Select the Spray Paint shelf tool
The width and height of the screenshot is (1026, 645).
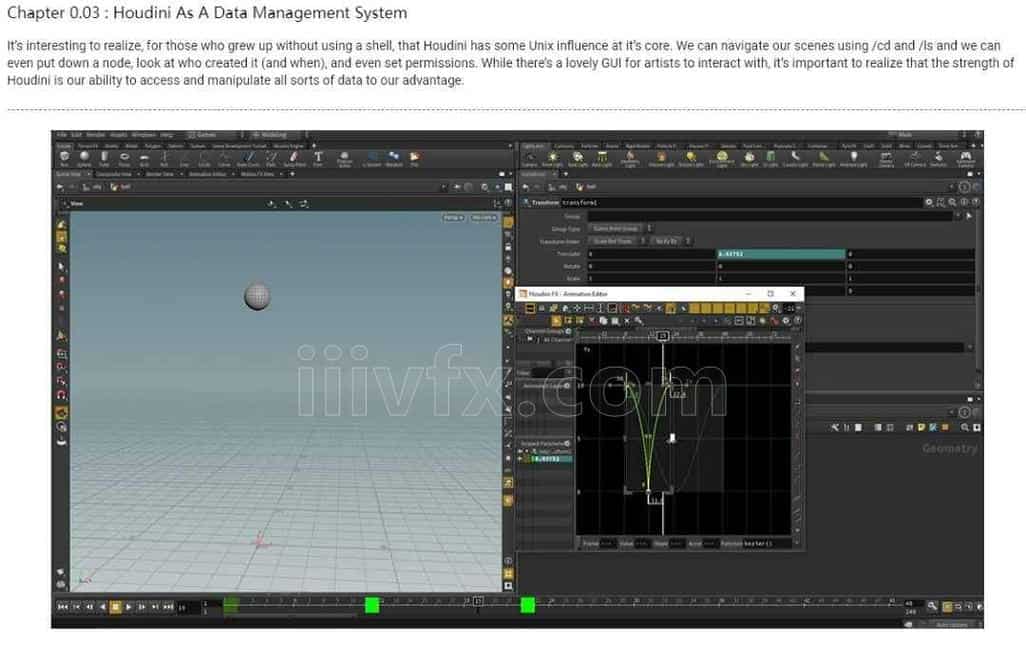click(x=294, y=158)
